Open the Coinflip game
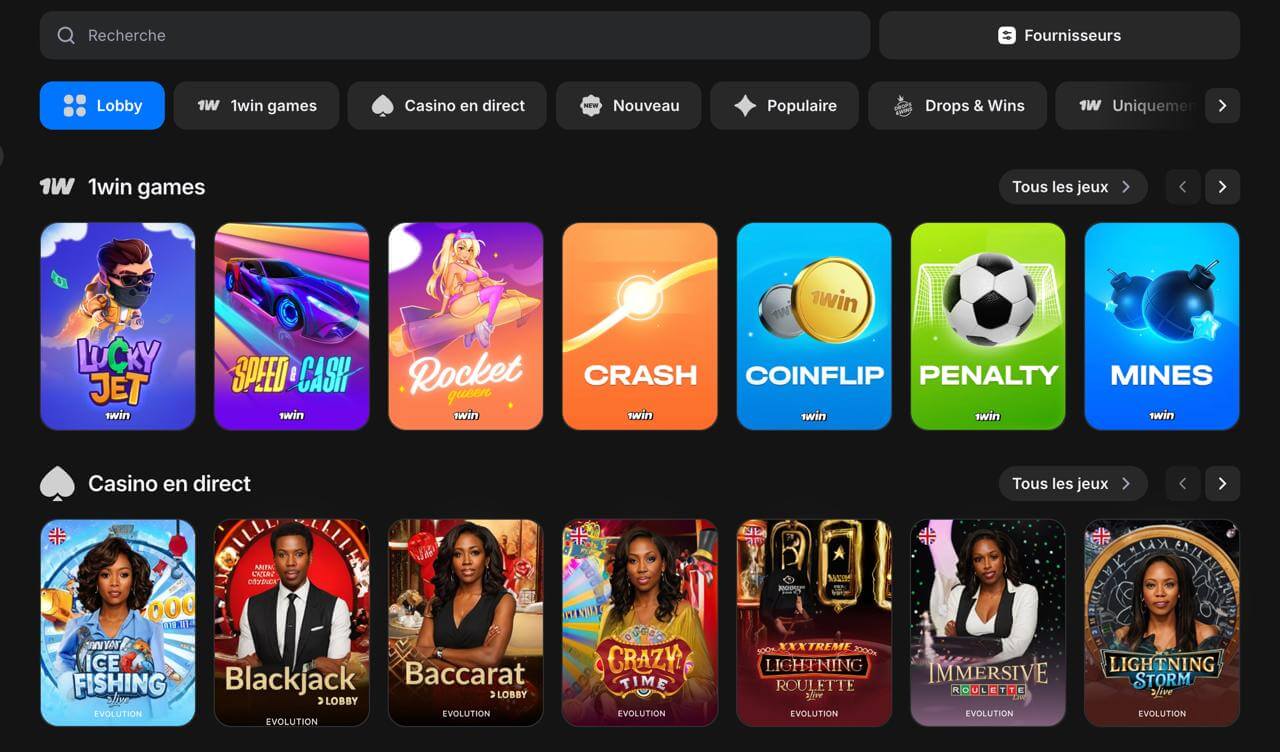The height and width of the screenshot is (752, 1280). point(814,326)
